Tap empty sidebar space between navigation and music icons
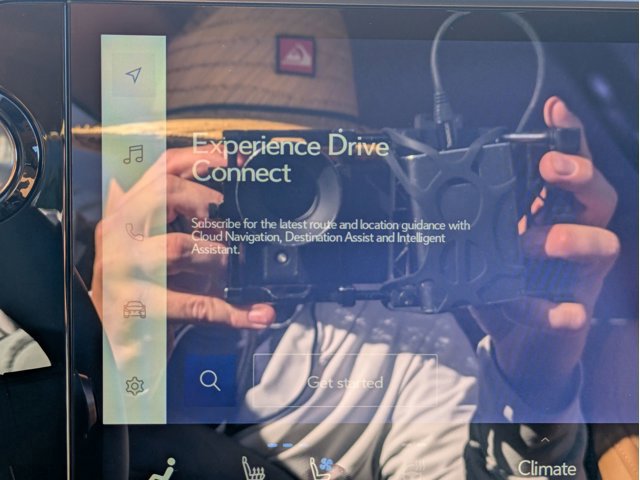The image size is (640, 480). tap(133, 115)
